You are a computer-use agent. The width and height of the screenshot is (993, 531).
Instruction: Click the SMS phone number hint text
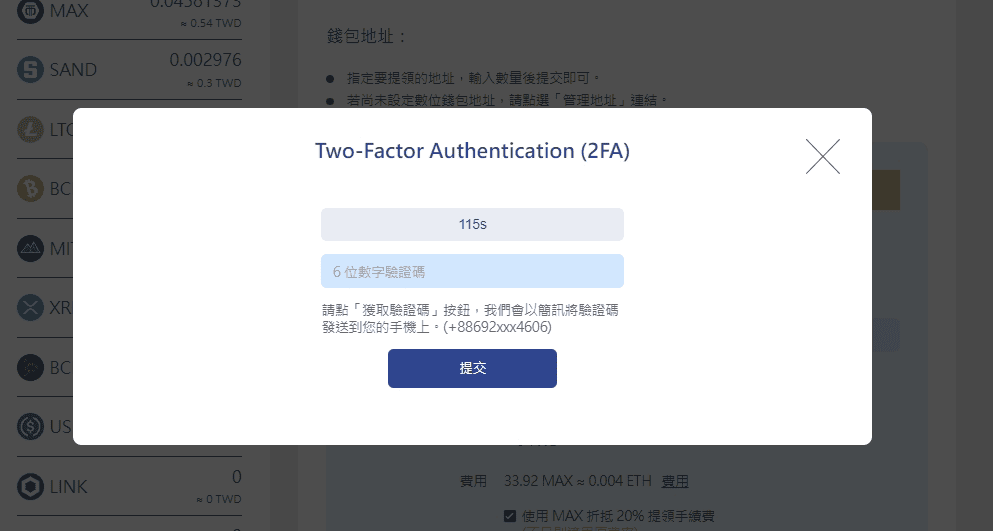pos(470,319)
